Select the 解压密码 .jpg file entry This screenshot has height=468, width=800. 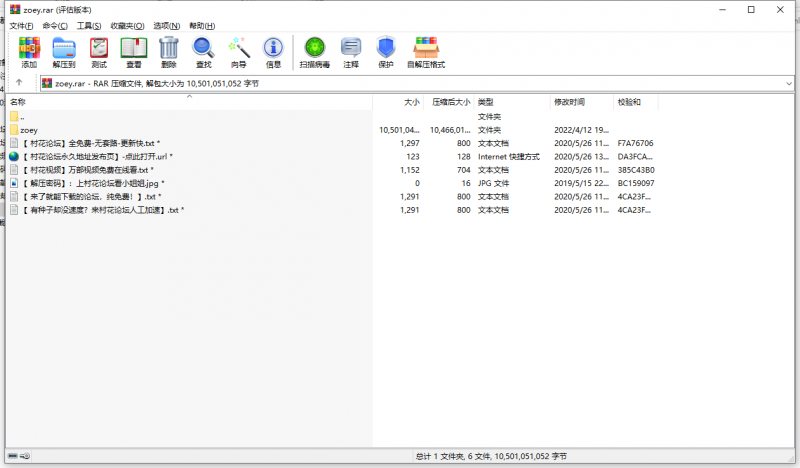92,184
